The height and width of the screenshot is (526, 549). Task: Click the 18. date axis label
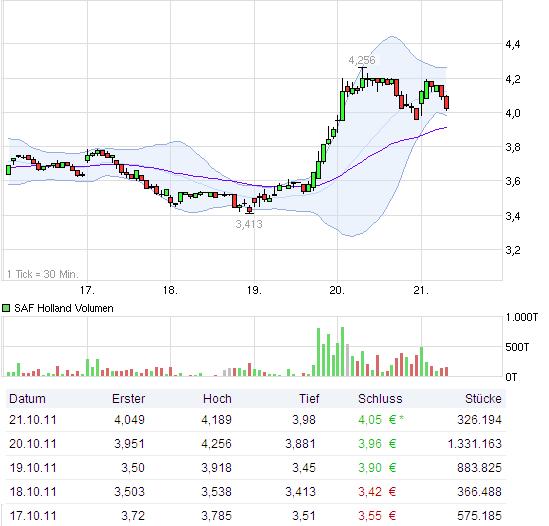pos(171,290)
